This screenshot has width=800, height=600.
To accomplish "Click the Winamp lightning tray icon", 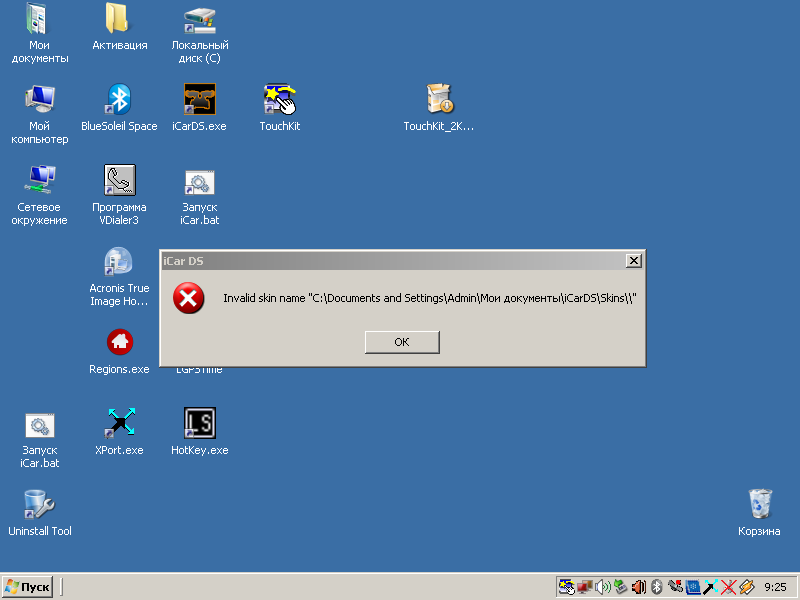I will 746,587.
